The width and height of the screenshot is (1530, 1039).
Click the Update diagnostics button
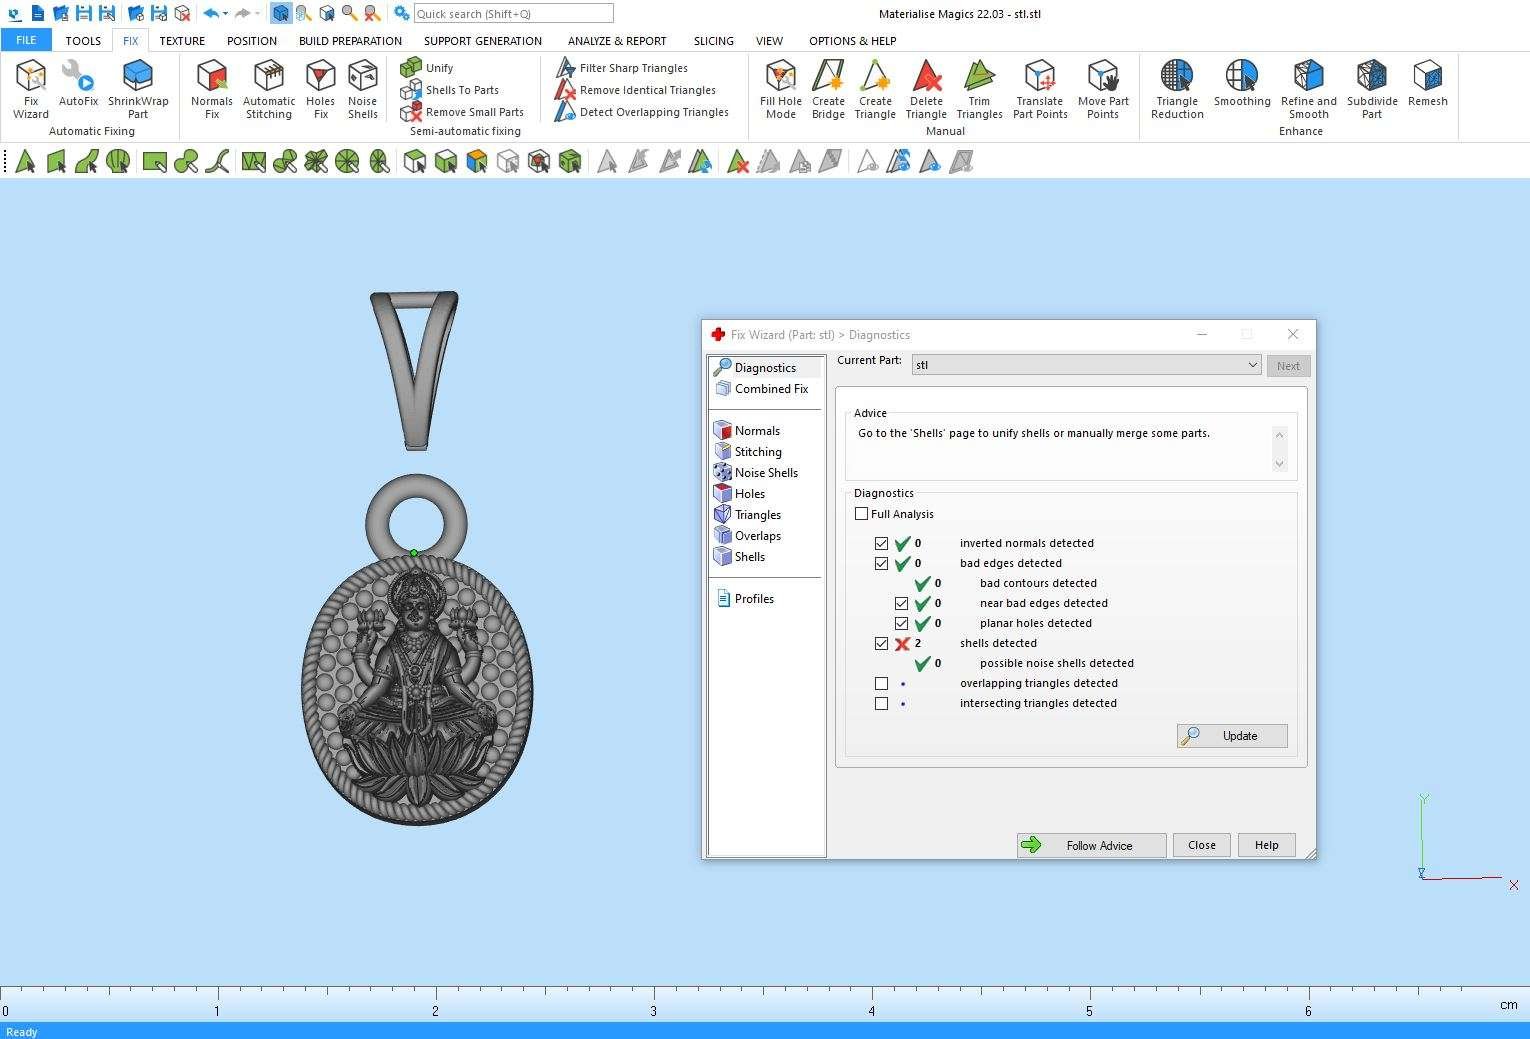pos(1232,736)
